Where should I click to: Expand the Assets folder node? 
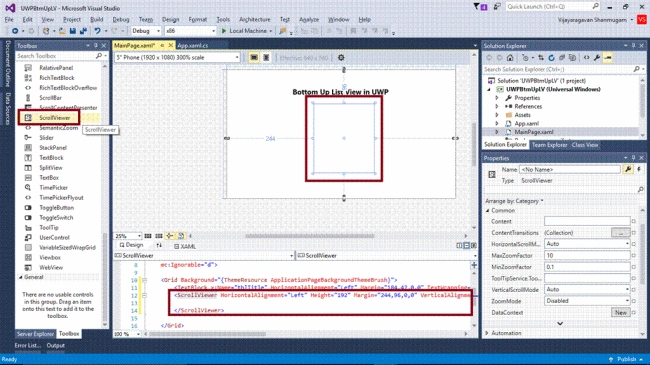click(x=497, y=115)
